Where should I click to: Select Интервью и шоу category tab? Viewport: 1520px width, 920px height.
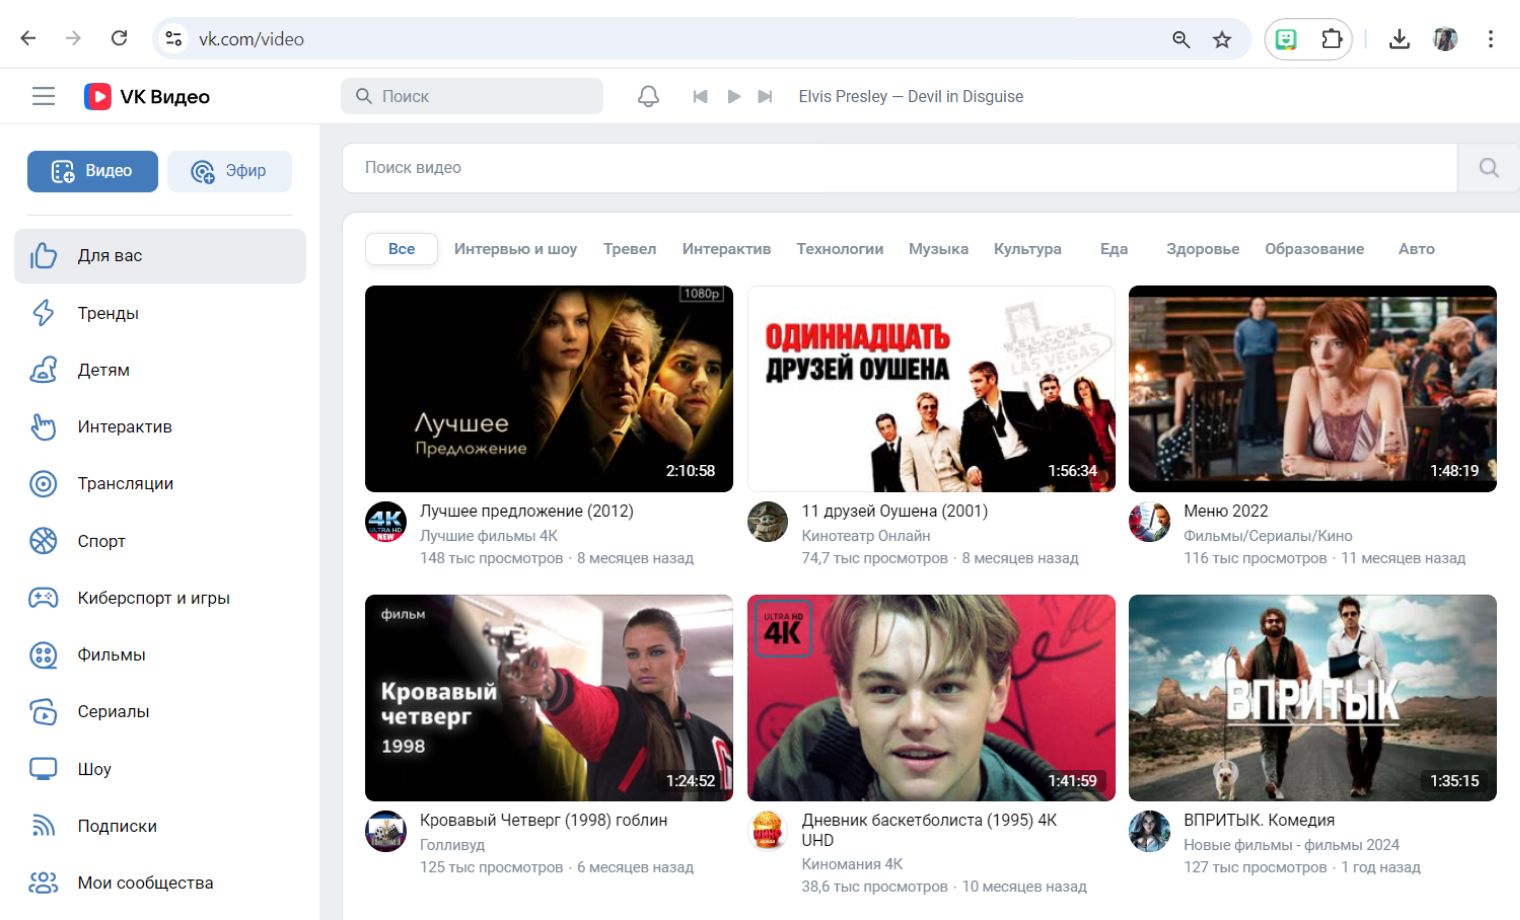tap(515, 249)
